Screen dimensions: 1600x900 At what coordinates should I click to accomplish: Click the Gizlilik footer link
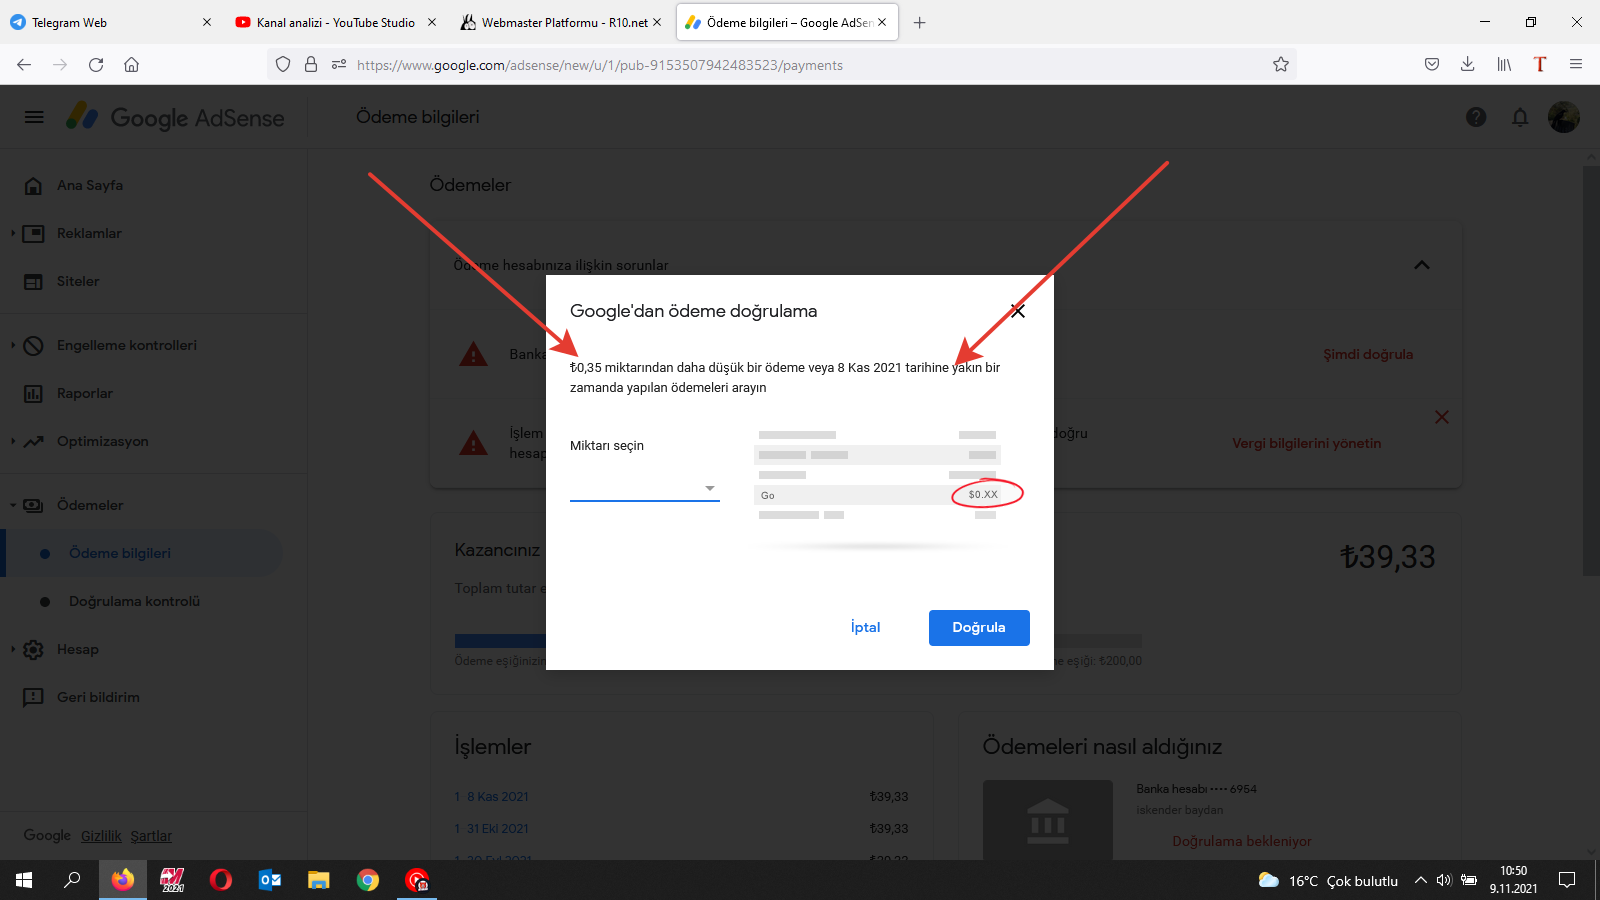point(101,837)
